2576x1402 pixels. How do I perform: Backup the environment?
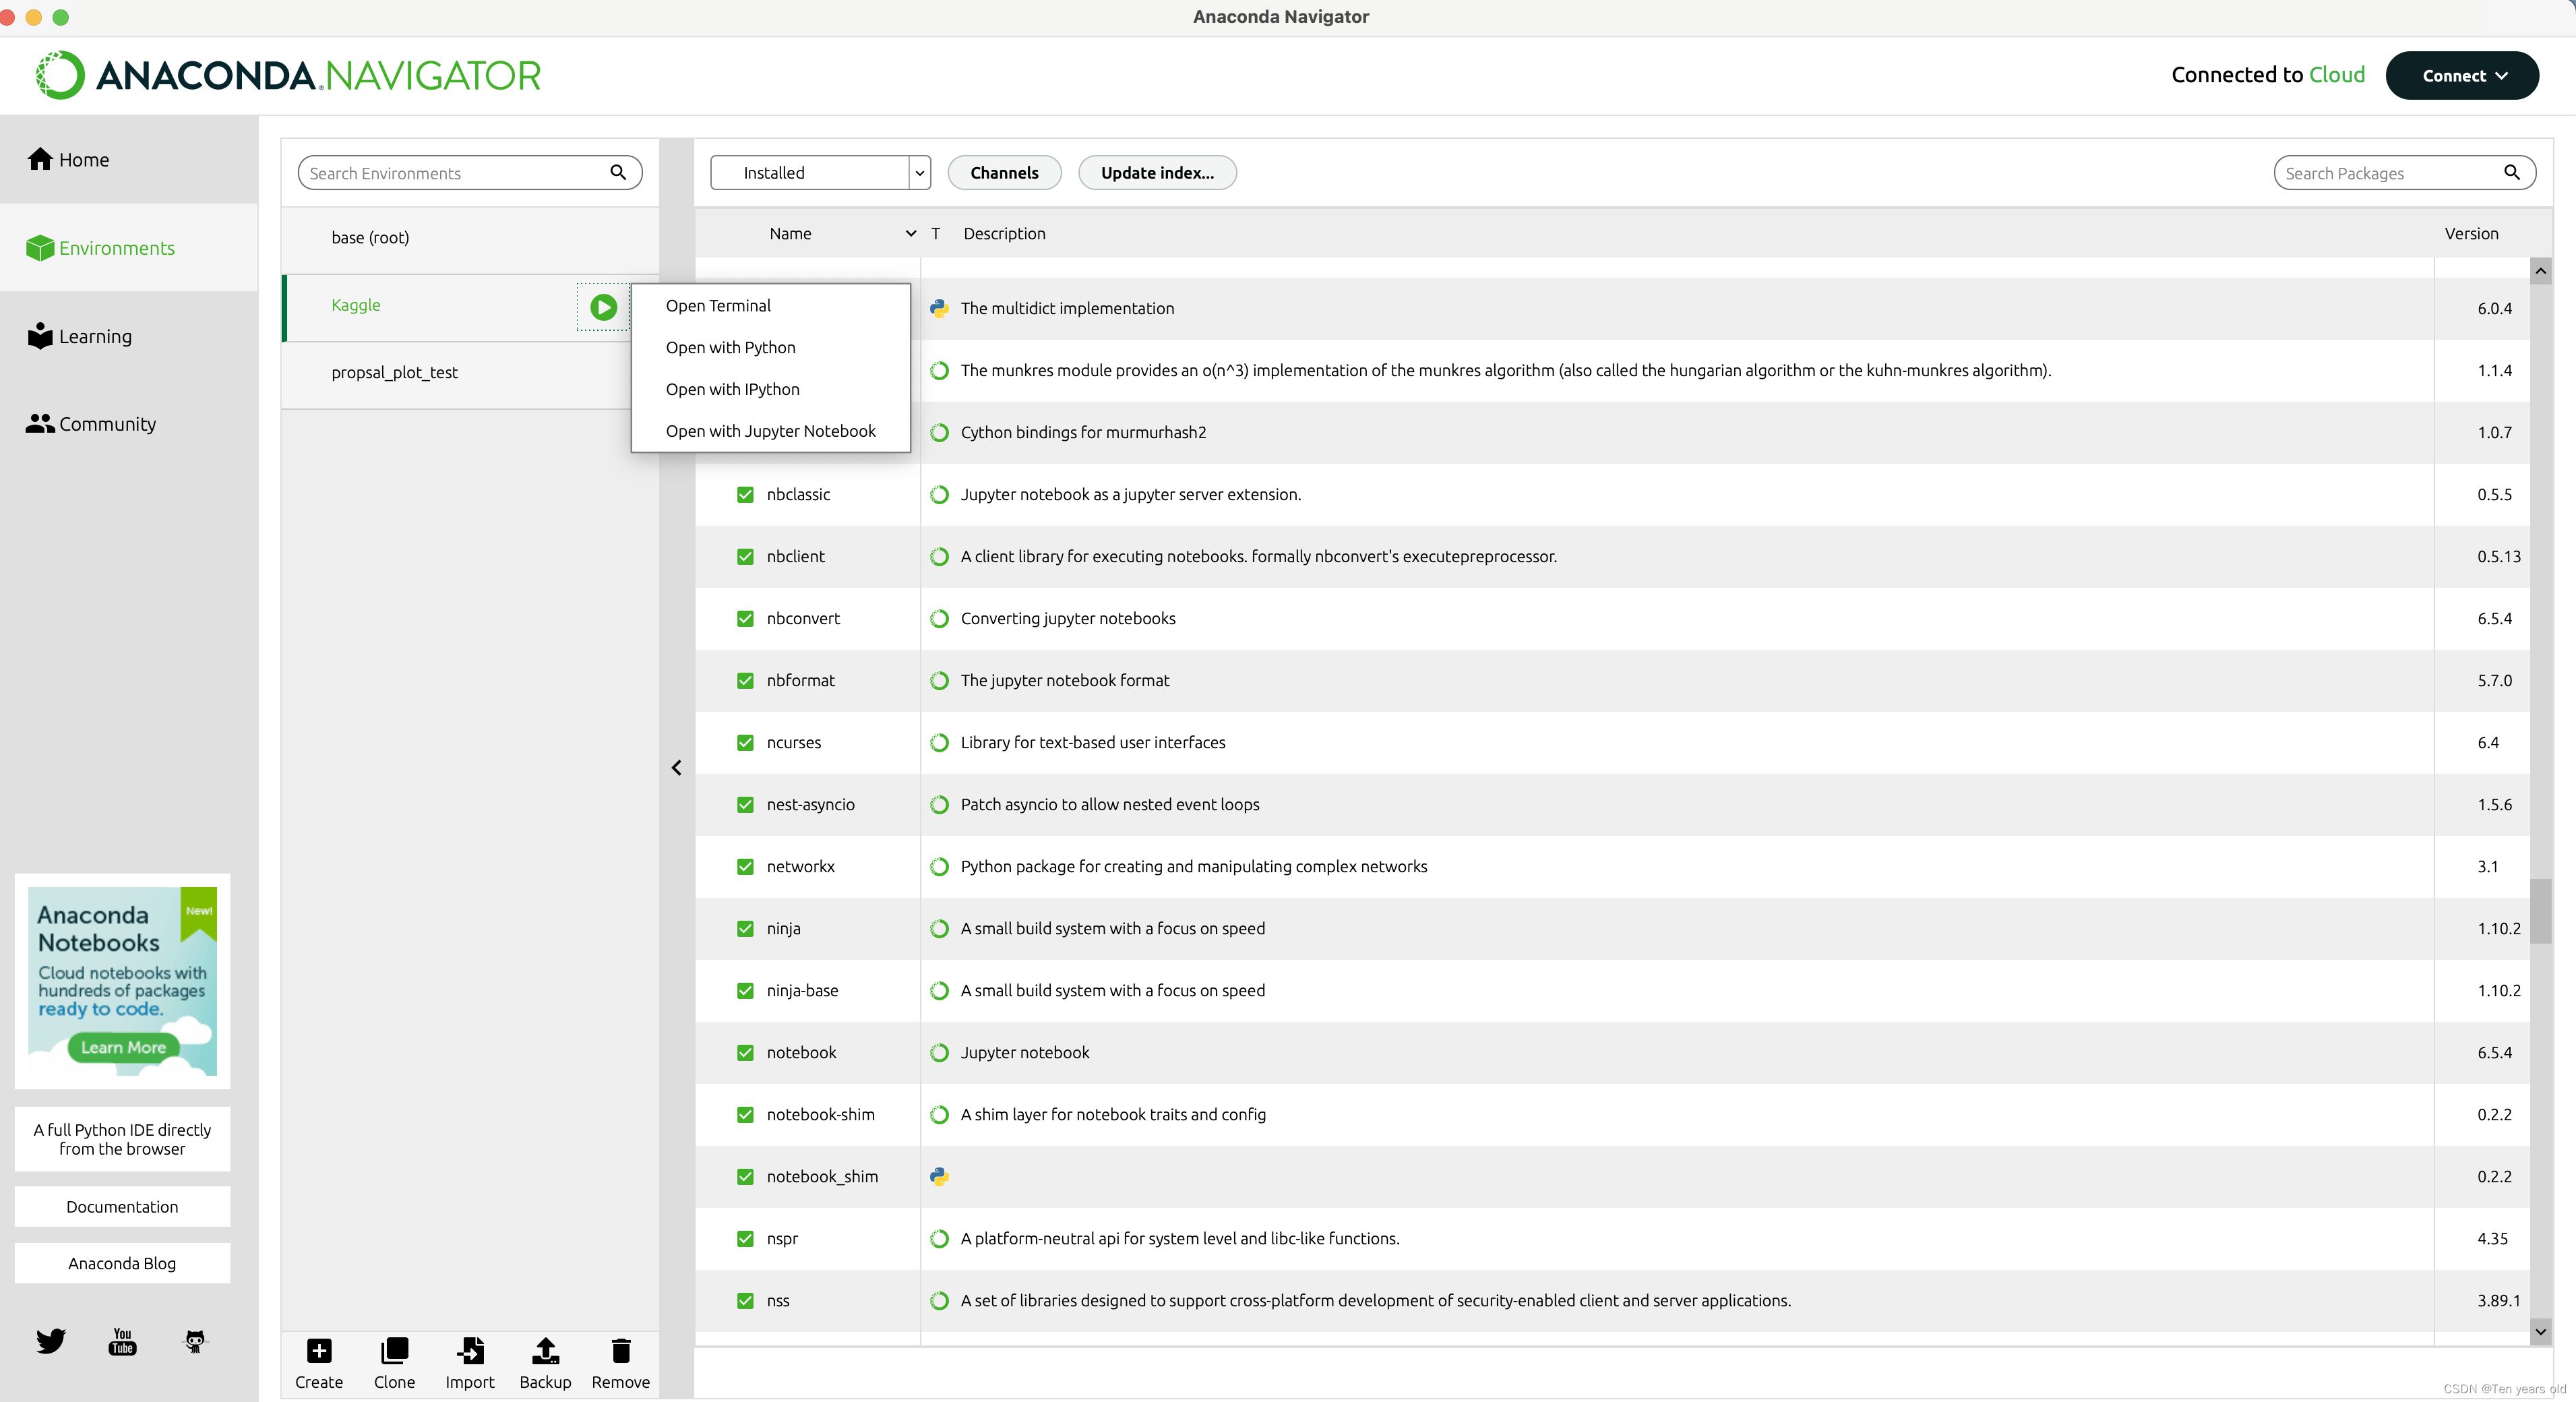pos(545,1364)
